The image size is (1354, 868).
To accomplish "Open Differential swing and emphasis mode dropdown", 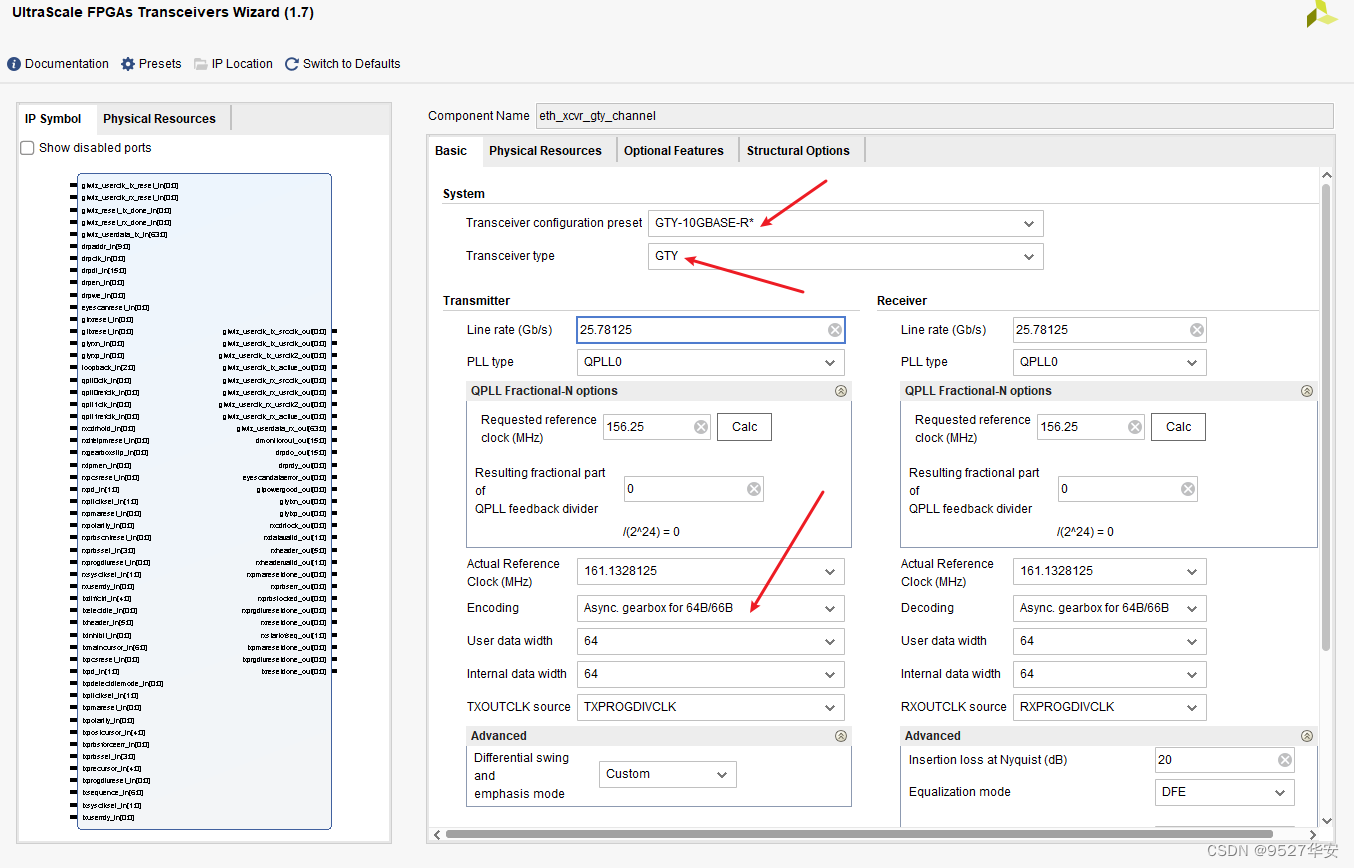I will 668,774.
